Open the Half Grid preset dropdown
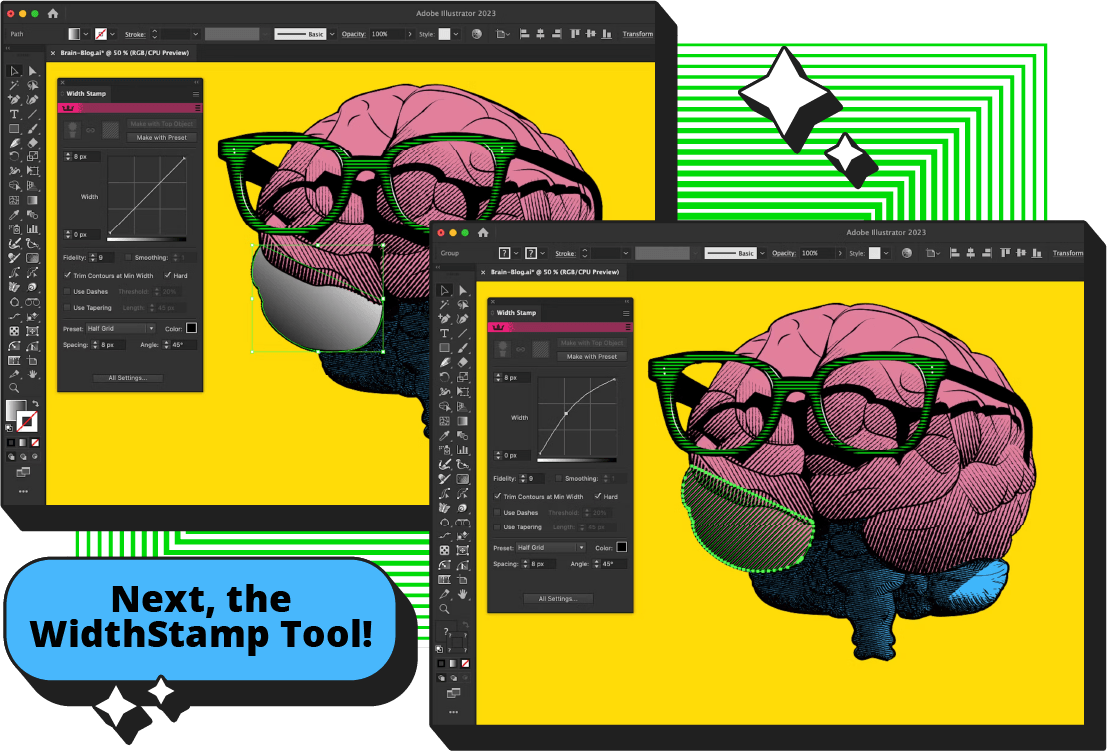 582,547
